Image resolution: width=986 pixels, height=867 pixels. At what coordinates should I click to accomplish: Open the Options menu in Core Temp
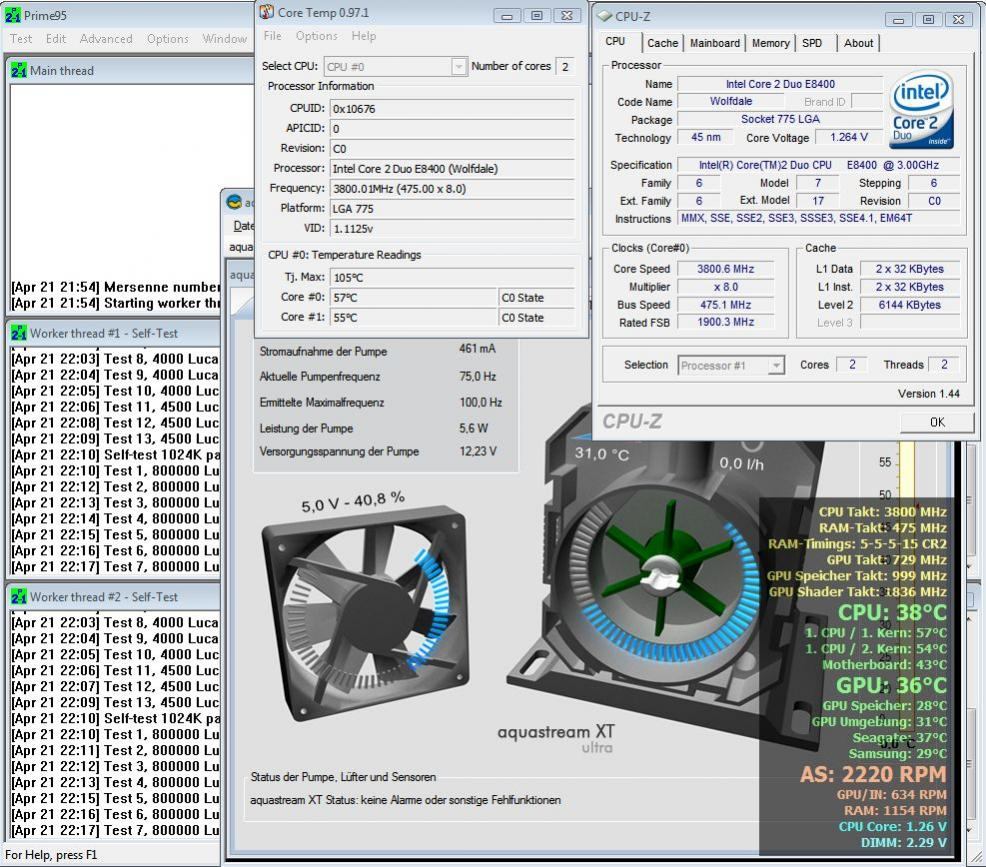316,36
